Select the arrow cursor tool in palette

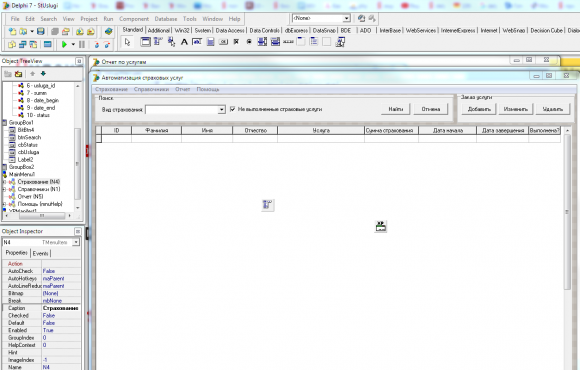click(128, 42)
